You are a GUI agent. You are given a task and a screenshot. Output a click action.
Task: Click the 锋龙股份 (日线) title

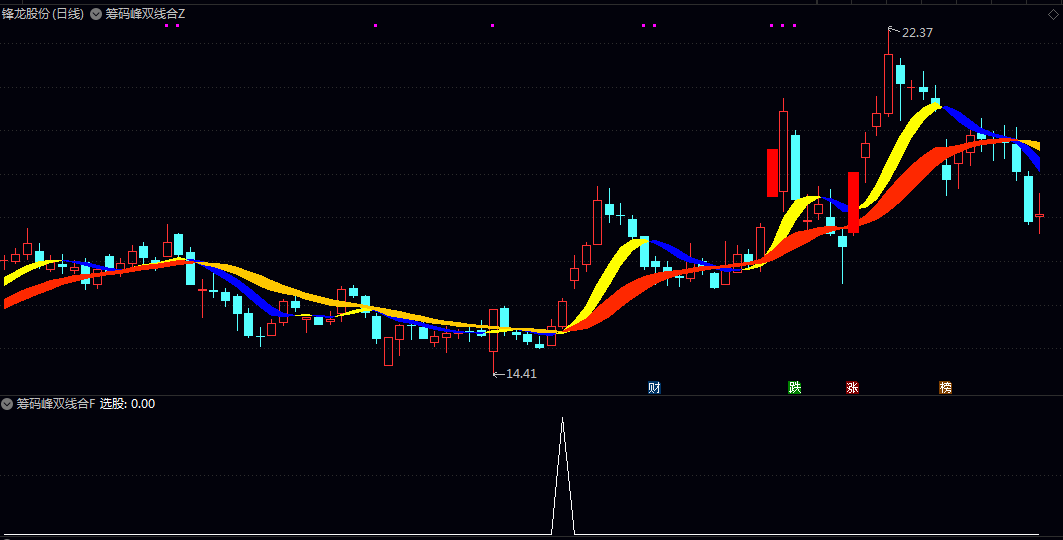(43, 14)
